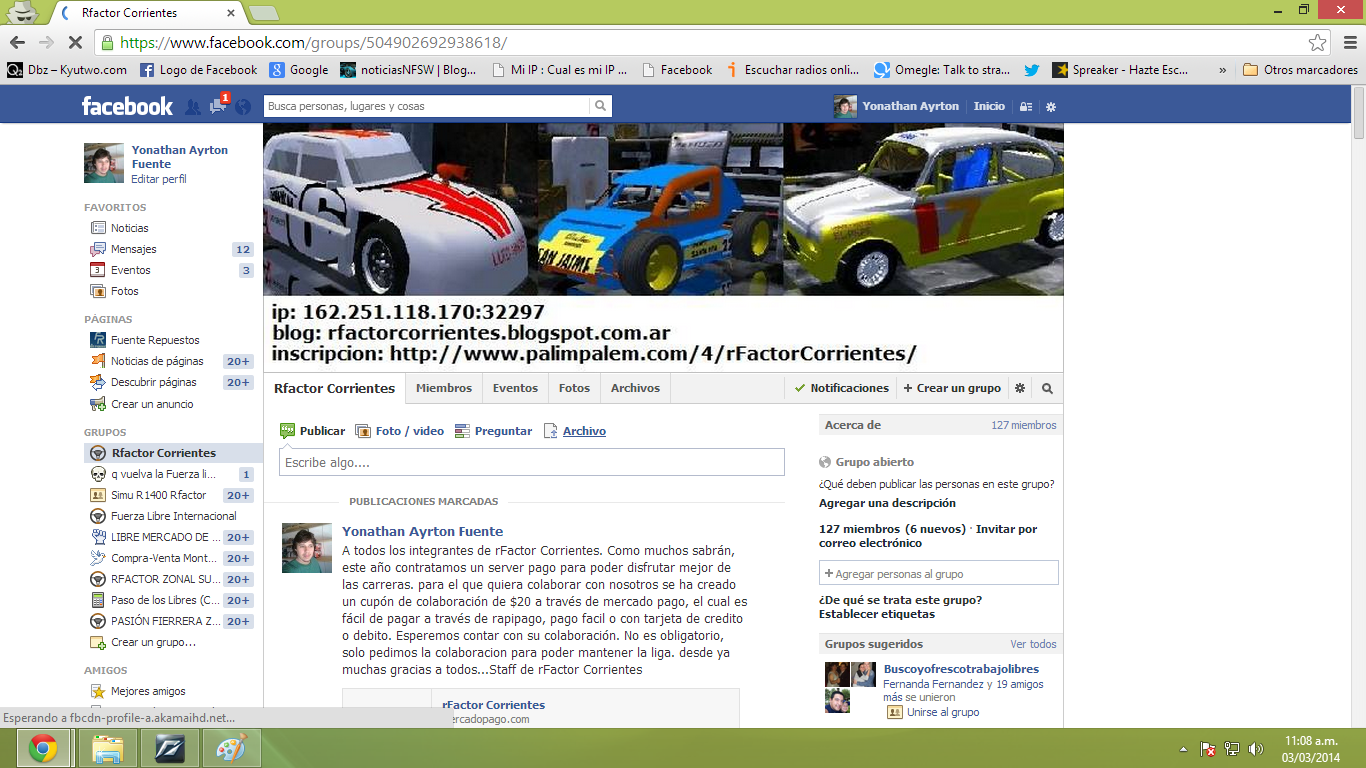This screenshot has height=768, width=1366.
Task: Open File Explorer from taskbar
Action: 108,748
